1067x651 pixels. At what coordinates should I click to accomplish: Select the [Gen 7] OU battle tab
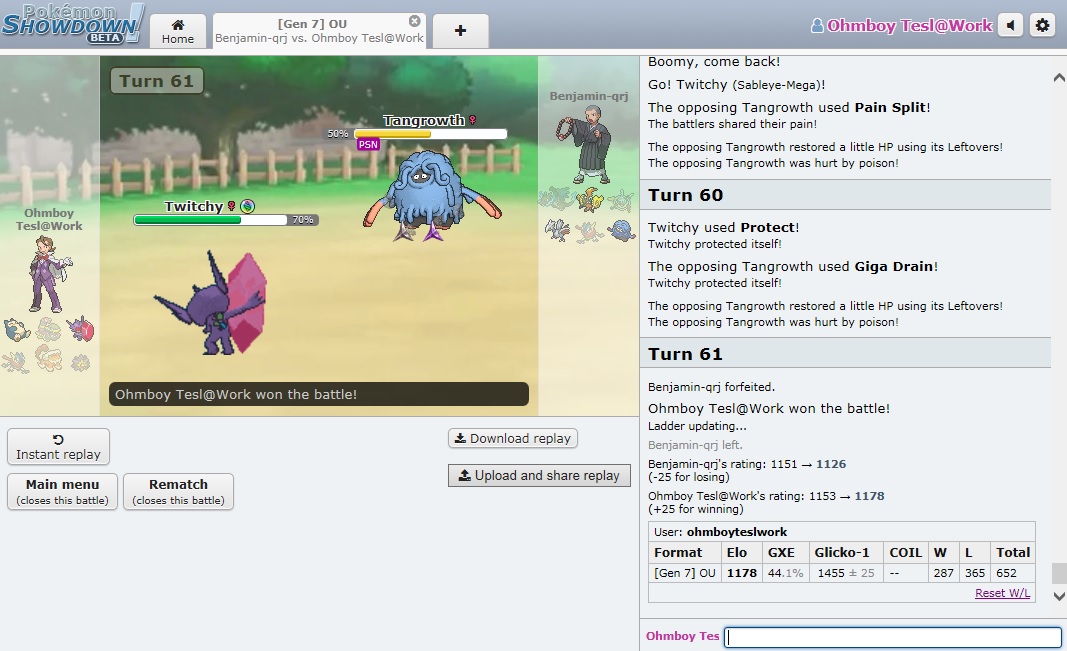point(319,31)
